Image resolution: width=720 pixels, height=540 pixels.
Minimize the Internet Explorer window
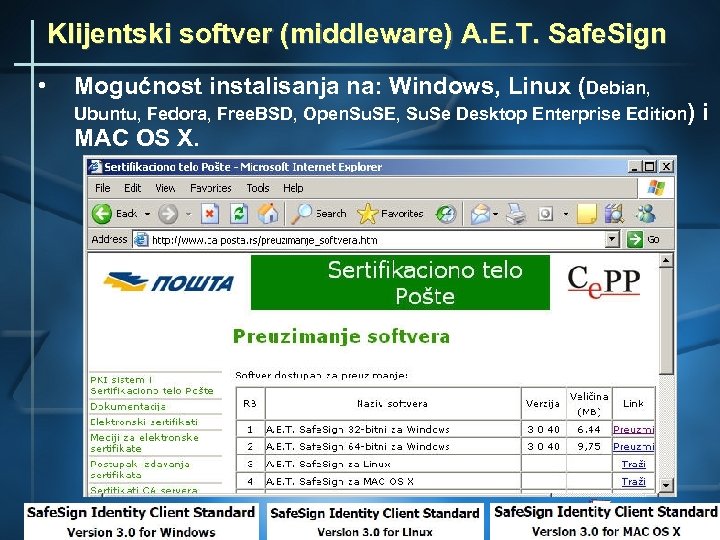[635, 166]
